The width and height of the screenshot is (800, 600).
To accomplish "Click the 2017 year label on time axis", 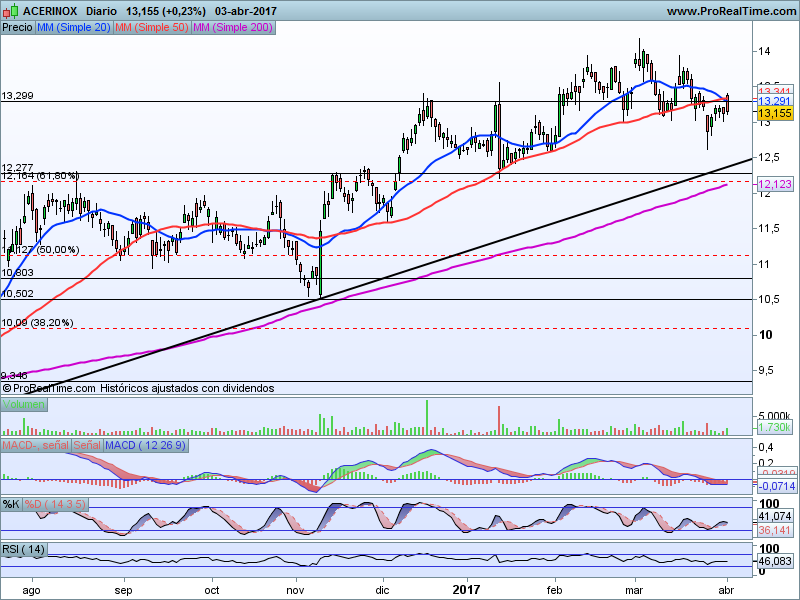I will pos(466,590).
